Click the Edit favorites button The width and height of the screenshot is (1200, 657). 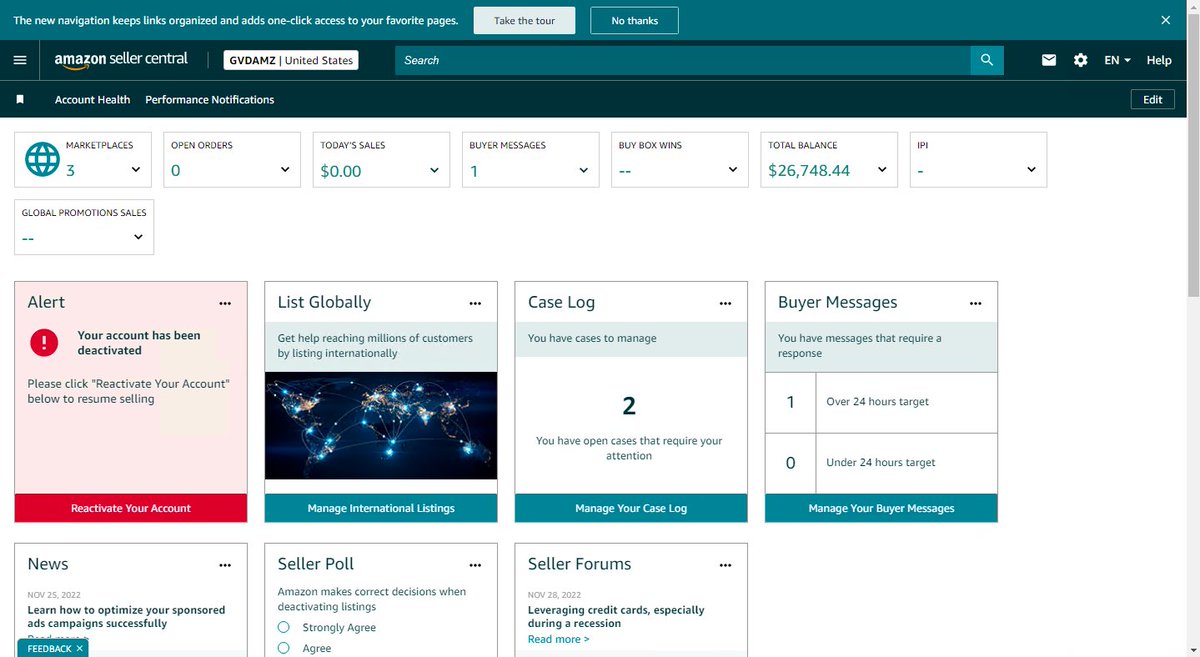(x=1153, y=100)
